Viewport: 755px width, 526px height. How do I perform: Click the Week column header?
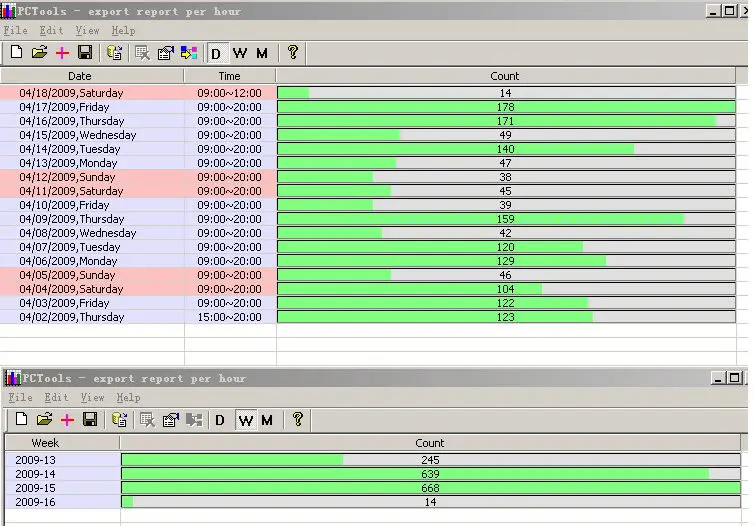tap(62, 443)
